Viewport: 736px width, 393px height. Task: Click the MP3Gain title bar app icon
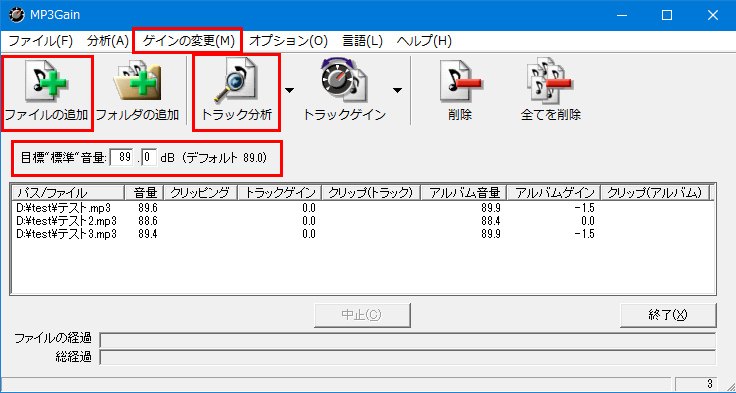(17, 15)
